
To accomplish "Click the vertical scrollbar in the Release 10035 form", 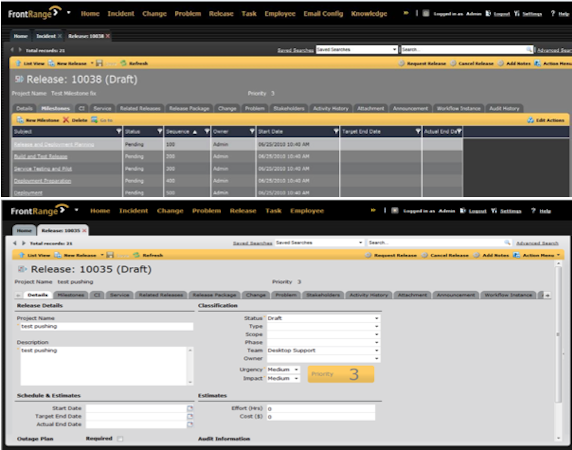I will (558, 334).
